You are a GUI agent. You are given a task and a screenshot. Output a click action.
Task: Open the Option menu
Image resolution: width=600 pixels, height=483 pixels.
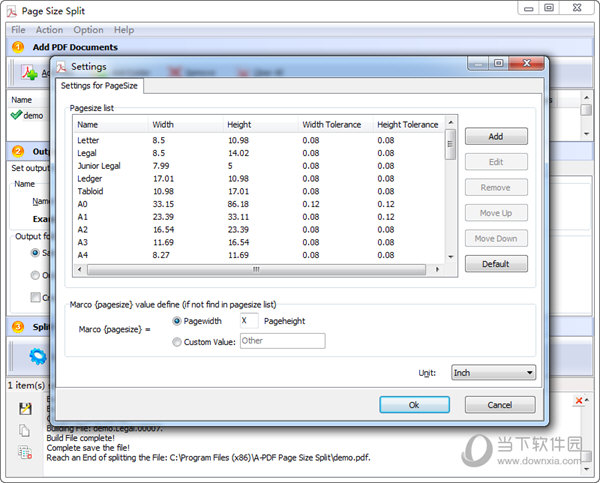pos(88,30)
